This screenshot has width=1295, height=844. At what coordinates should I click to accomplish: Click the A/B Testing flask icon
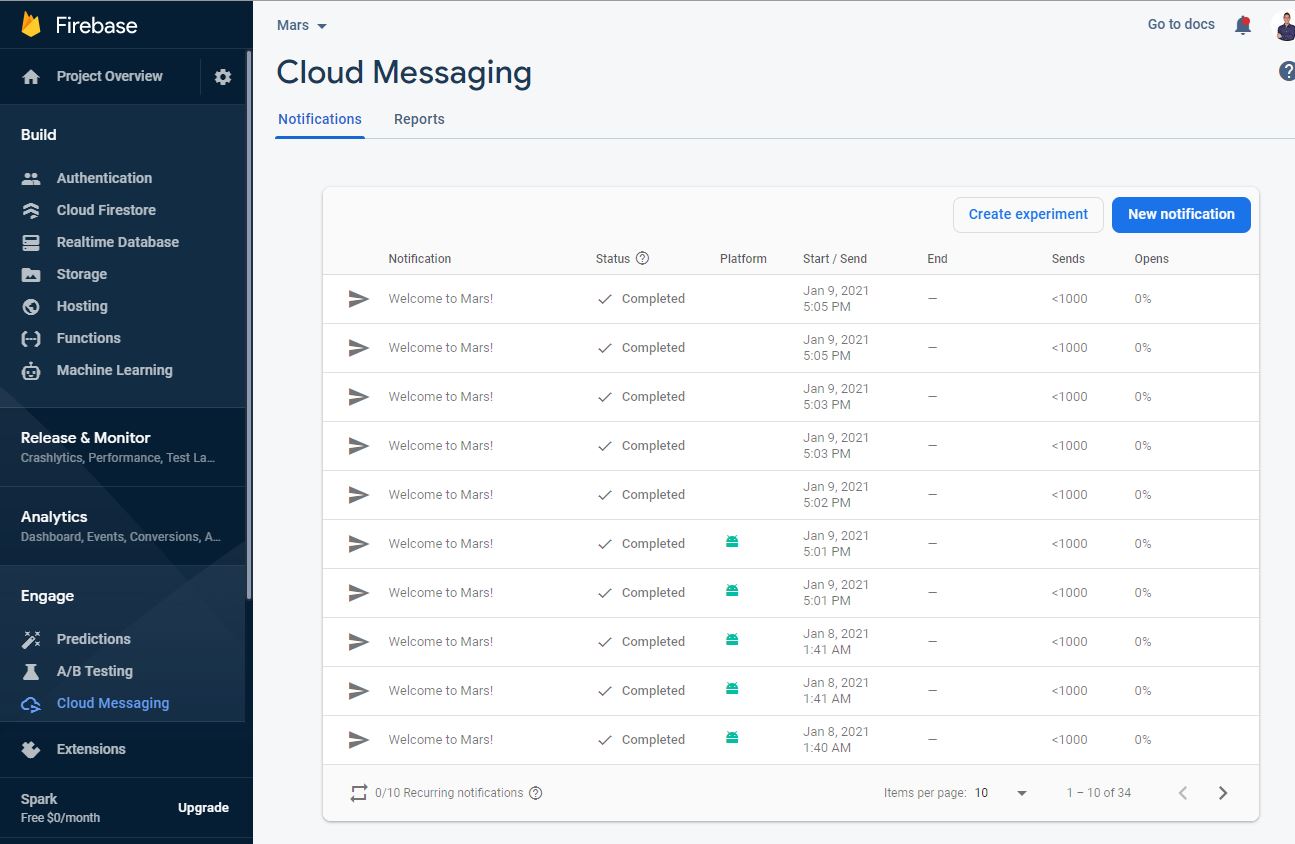pos(31,672)
